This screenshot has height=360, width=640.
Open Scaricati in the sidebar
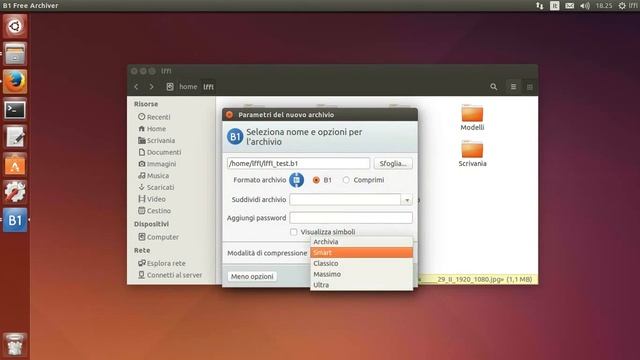156,187
